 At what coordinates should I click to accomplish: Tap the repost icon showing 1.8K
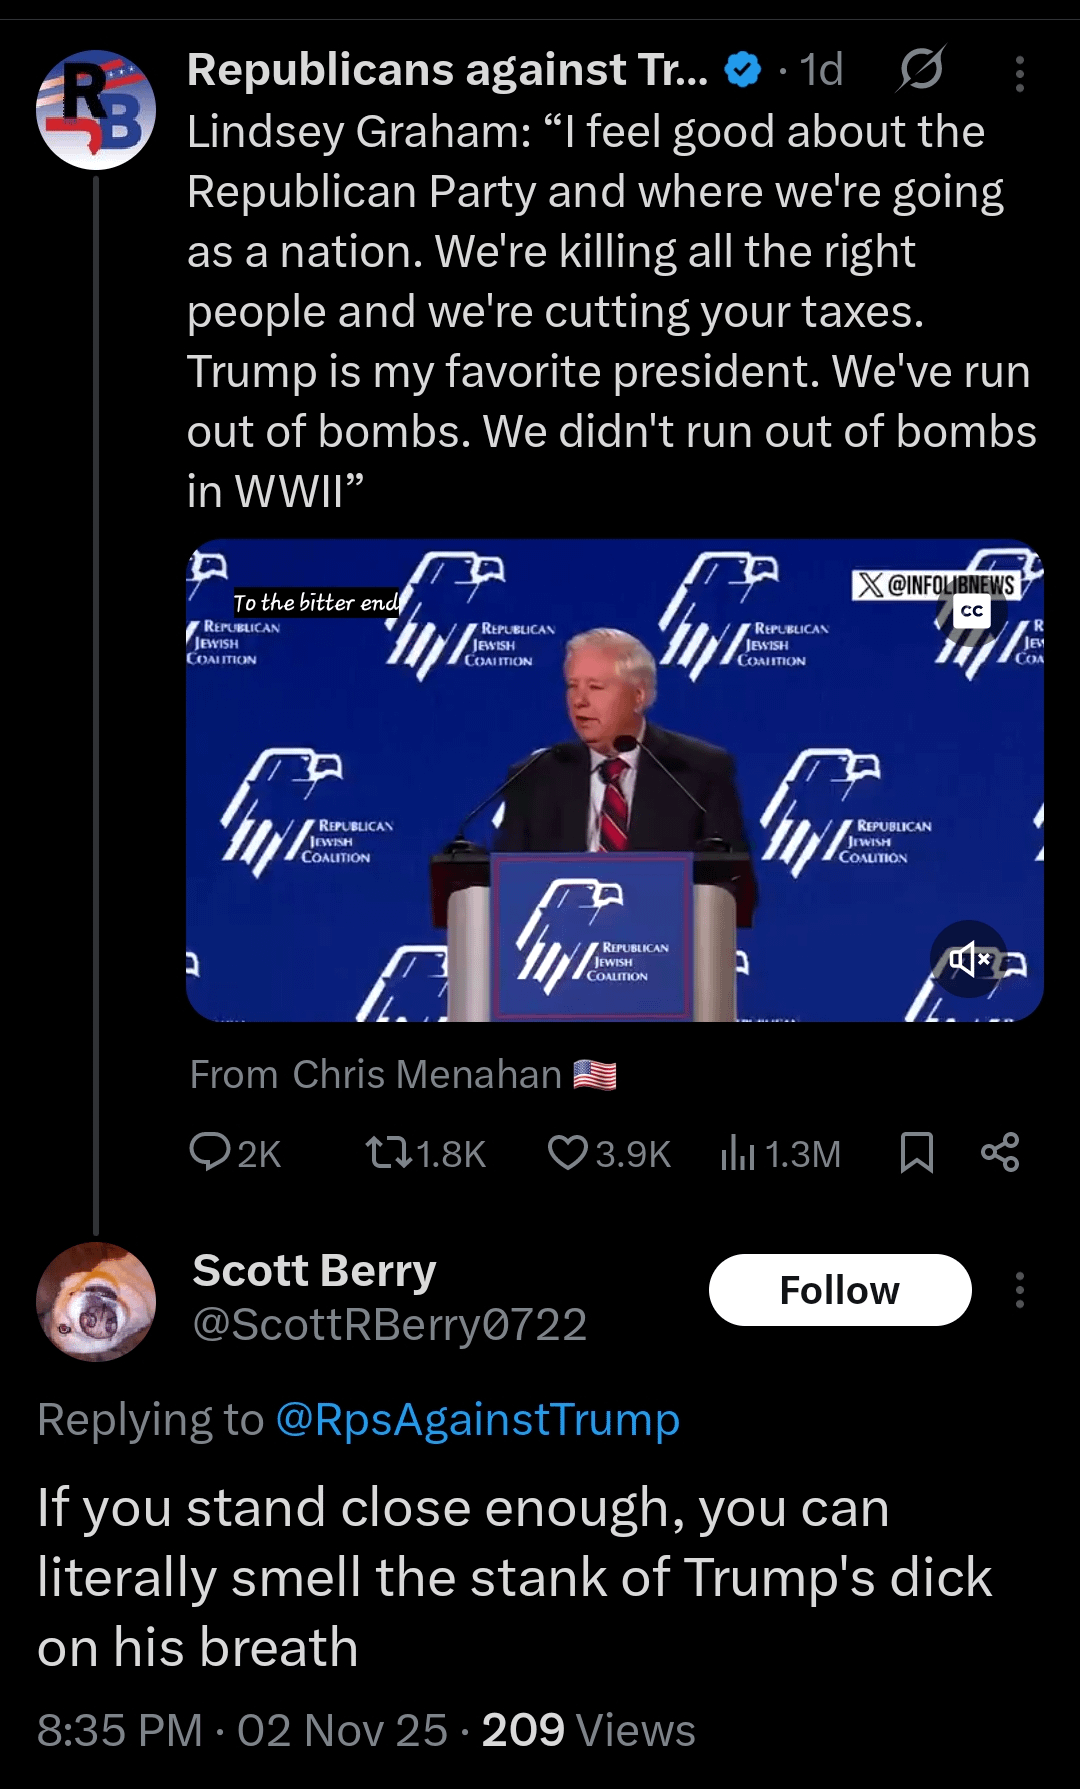389,1153
